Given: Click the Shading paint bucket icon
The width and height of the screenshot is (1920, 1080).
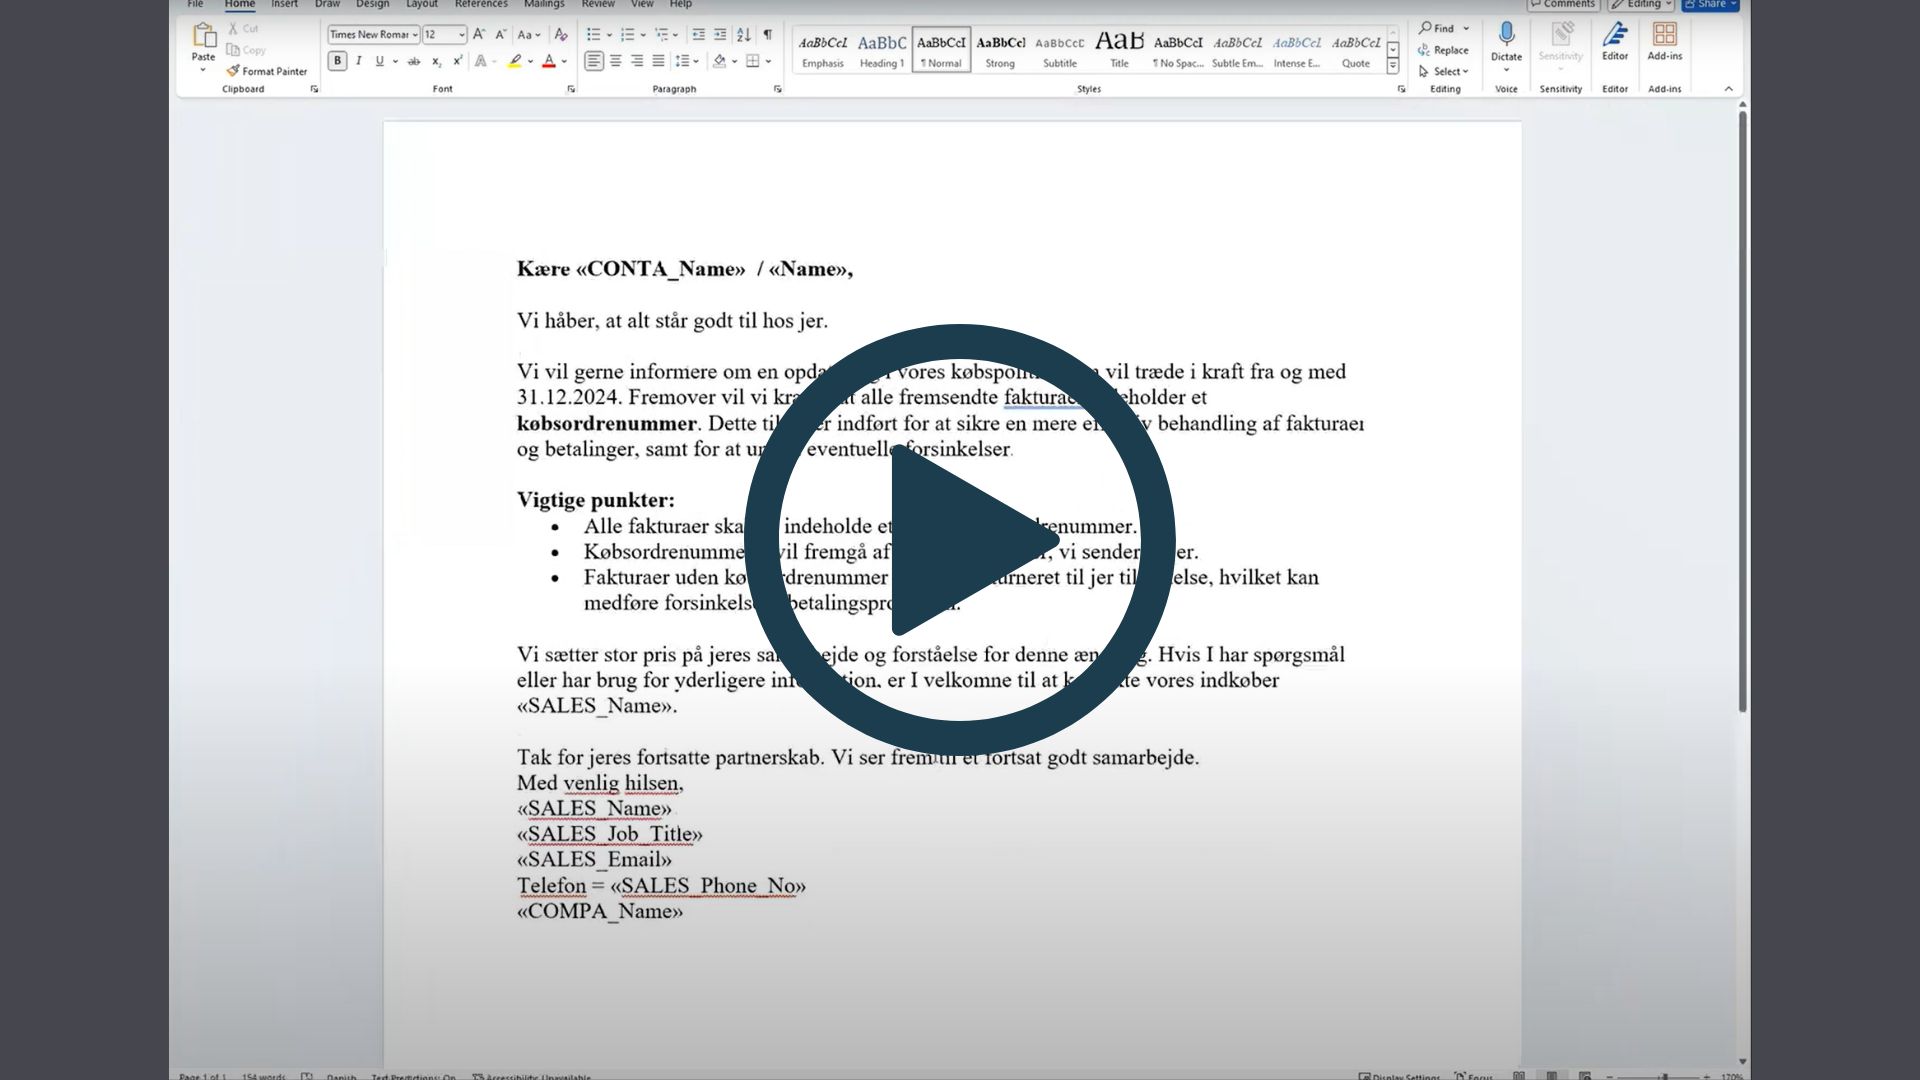Looking at the screenshot, I should [x=719, y=61].
